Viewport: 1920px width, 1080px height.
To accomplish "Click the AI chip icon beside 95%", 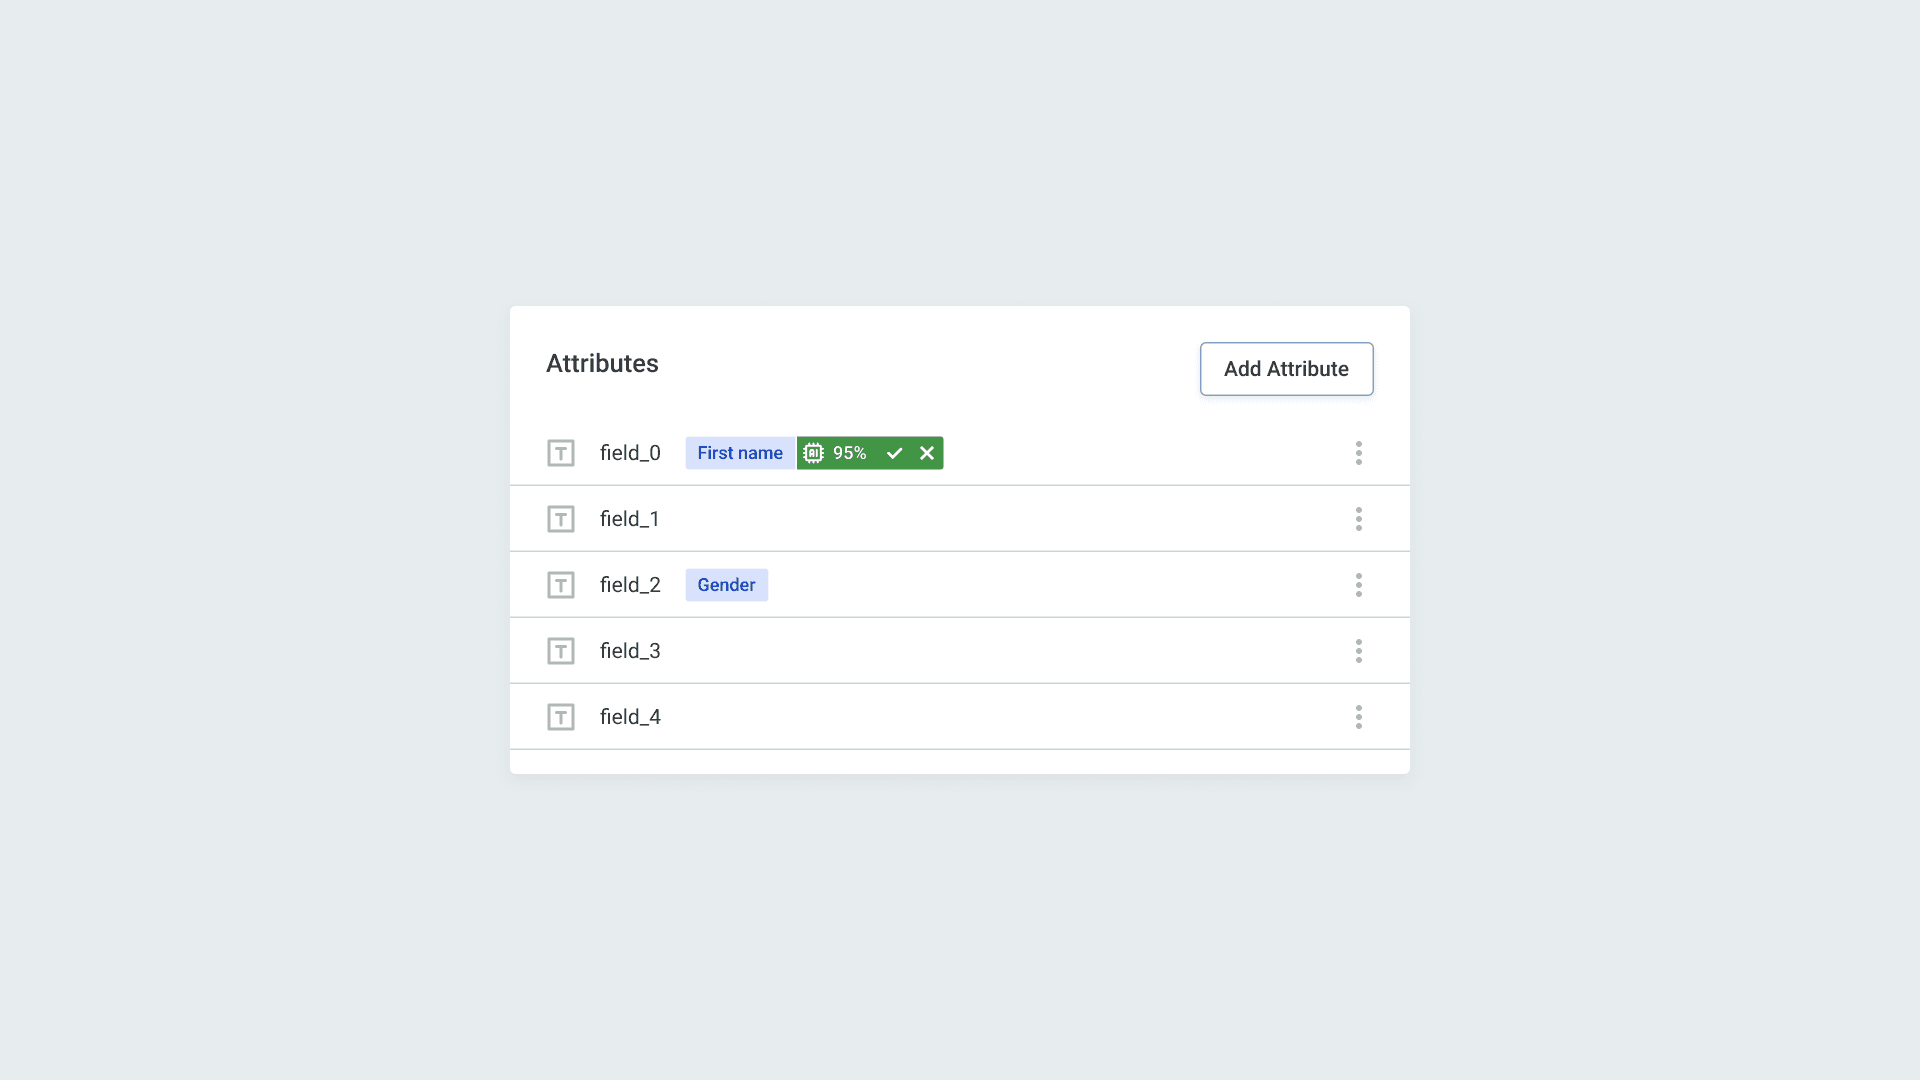I will click(x=814, y=453).
